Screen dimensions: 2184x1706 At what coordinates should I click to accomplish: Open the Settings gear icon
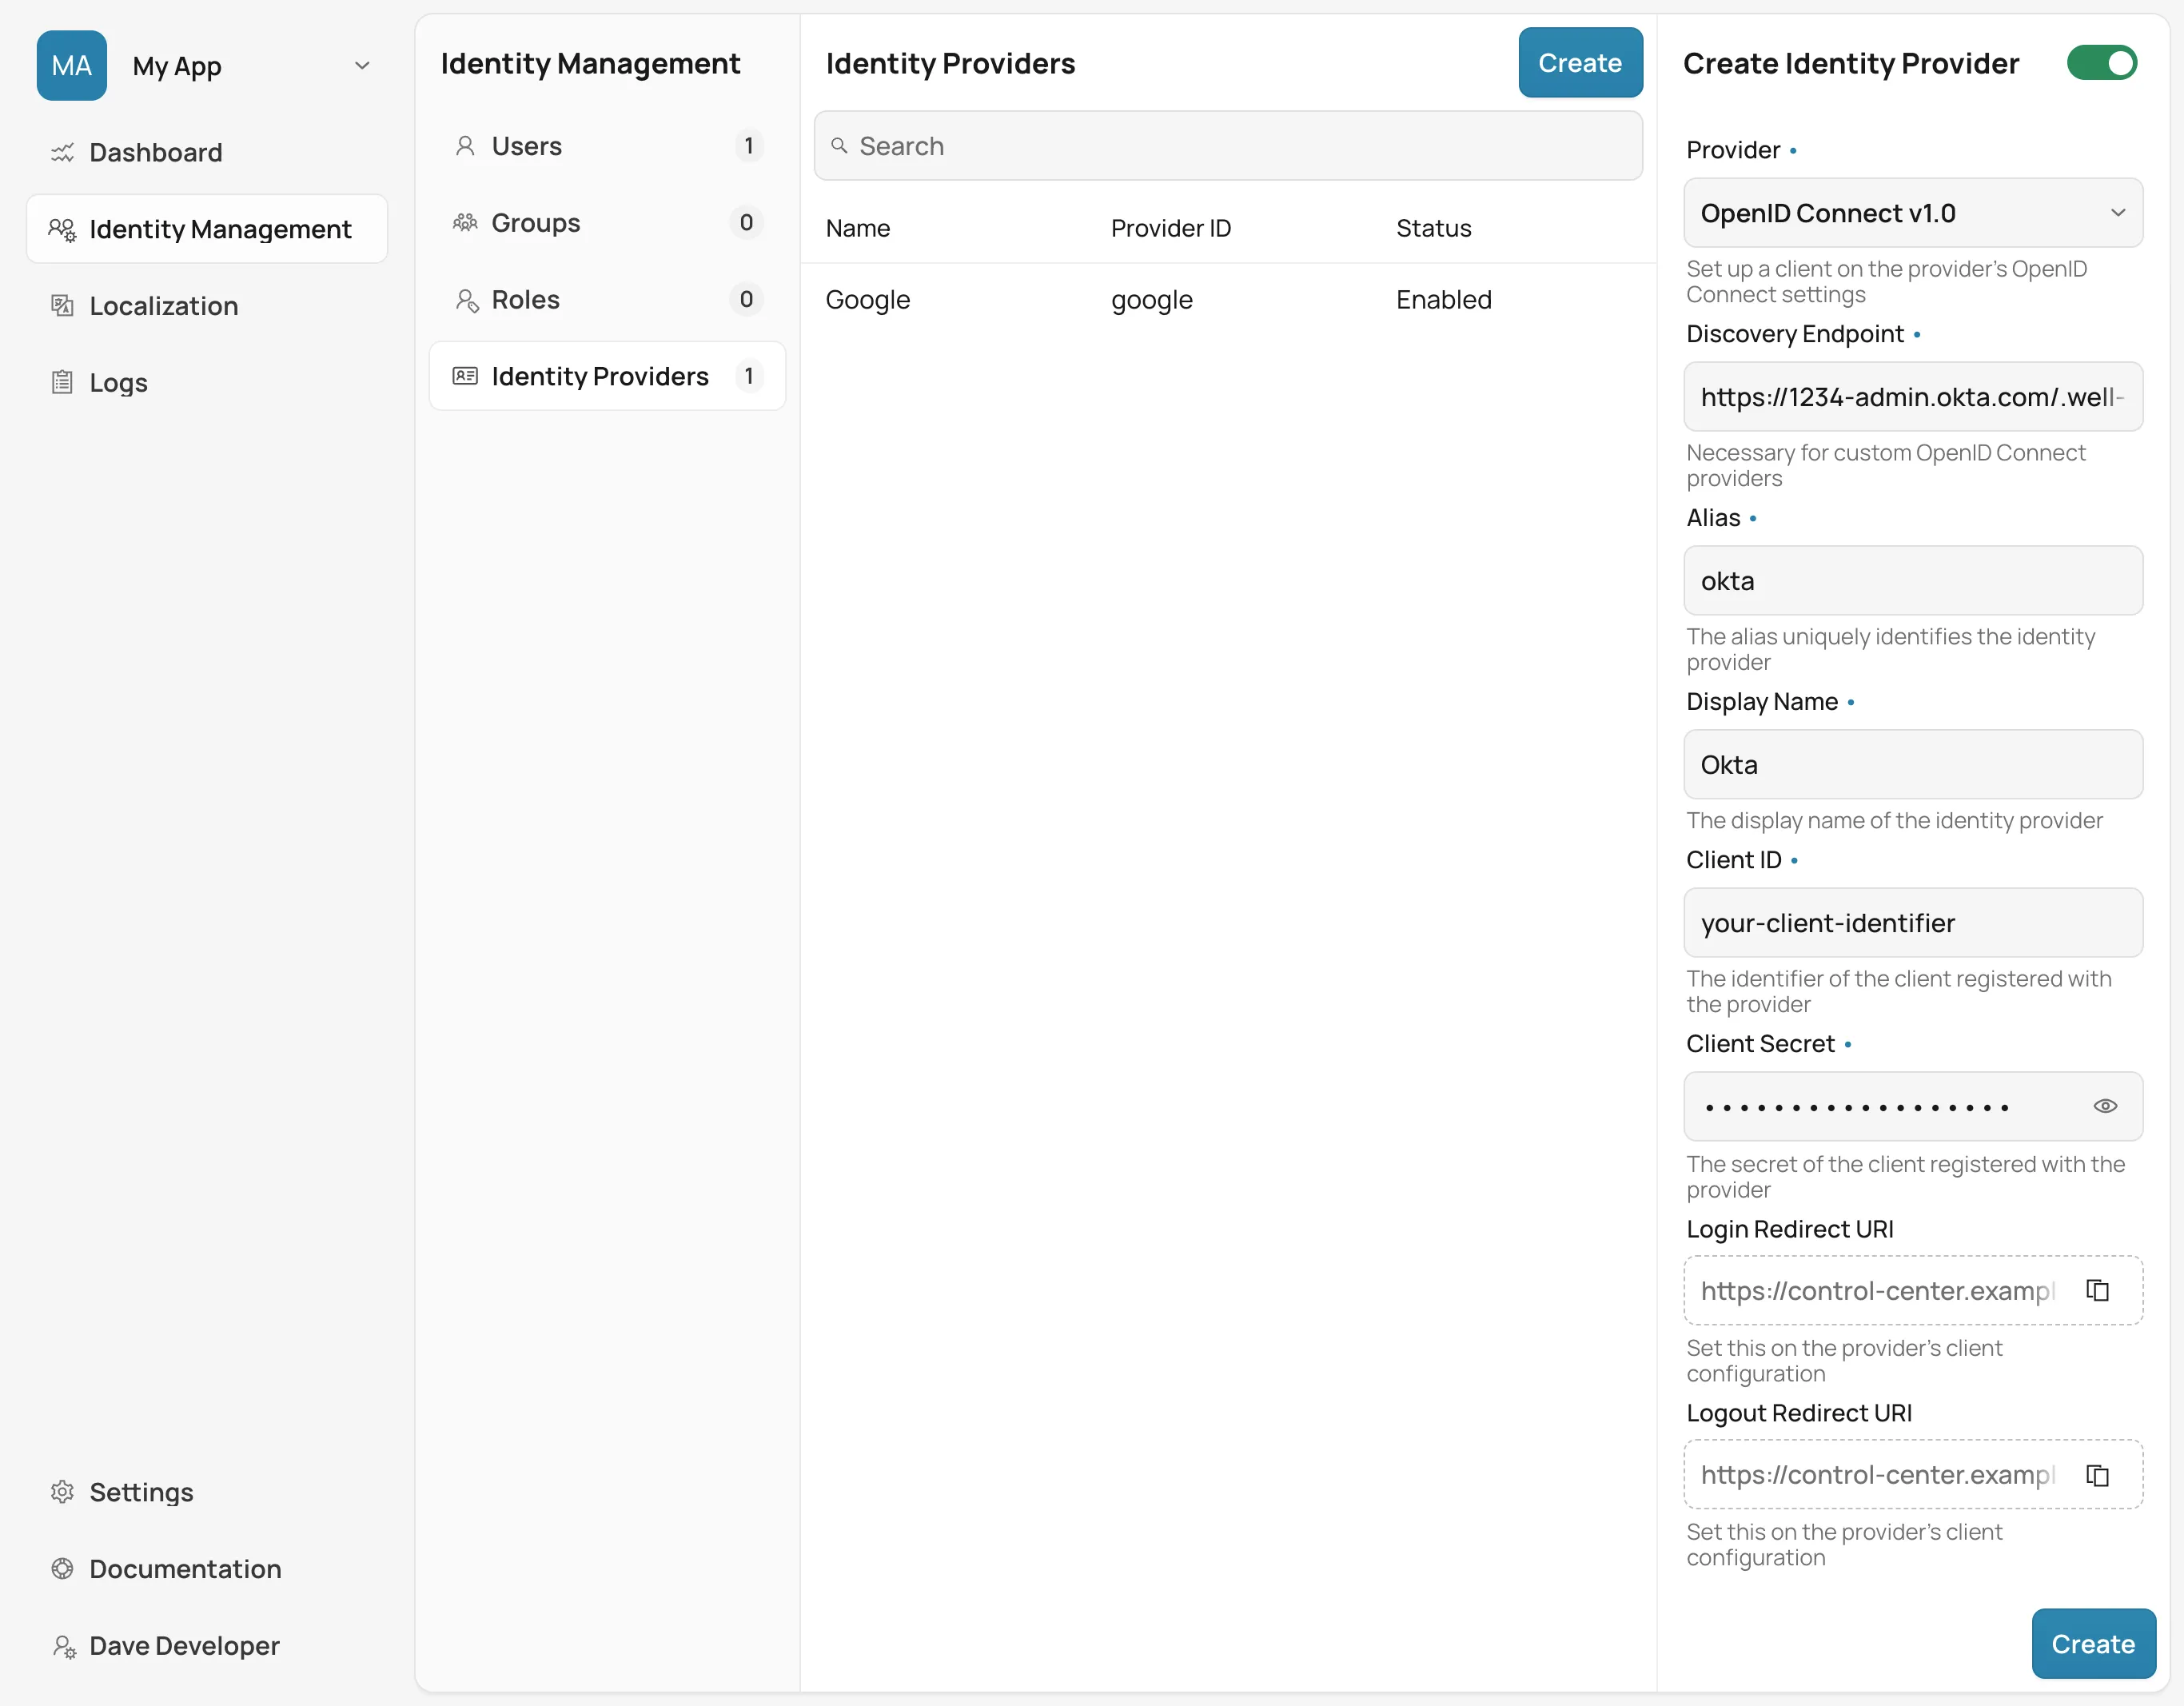point(62,1491)
